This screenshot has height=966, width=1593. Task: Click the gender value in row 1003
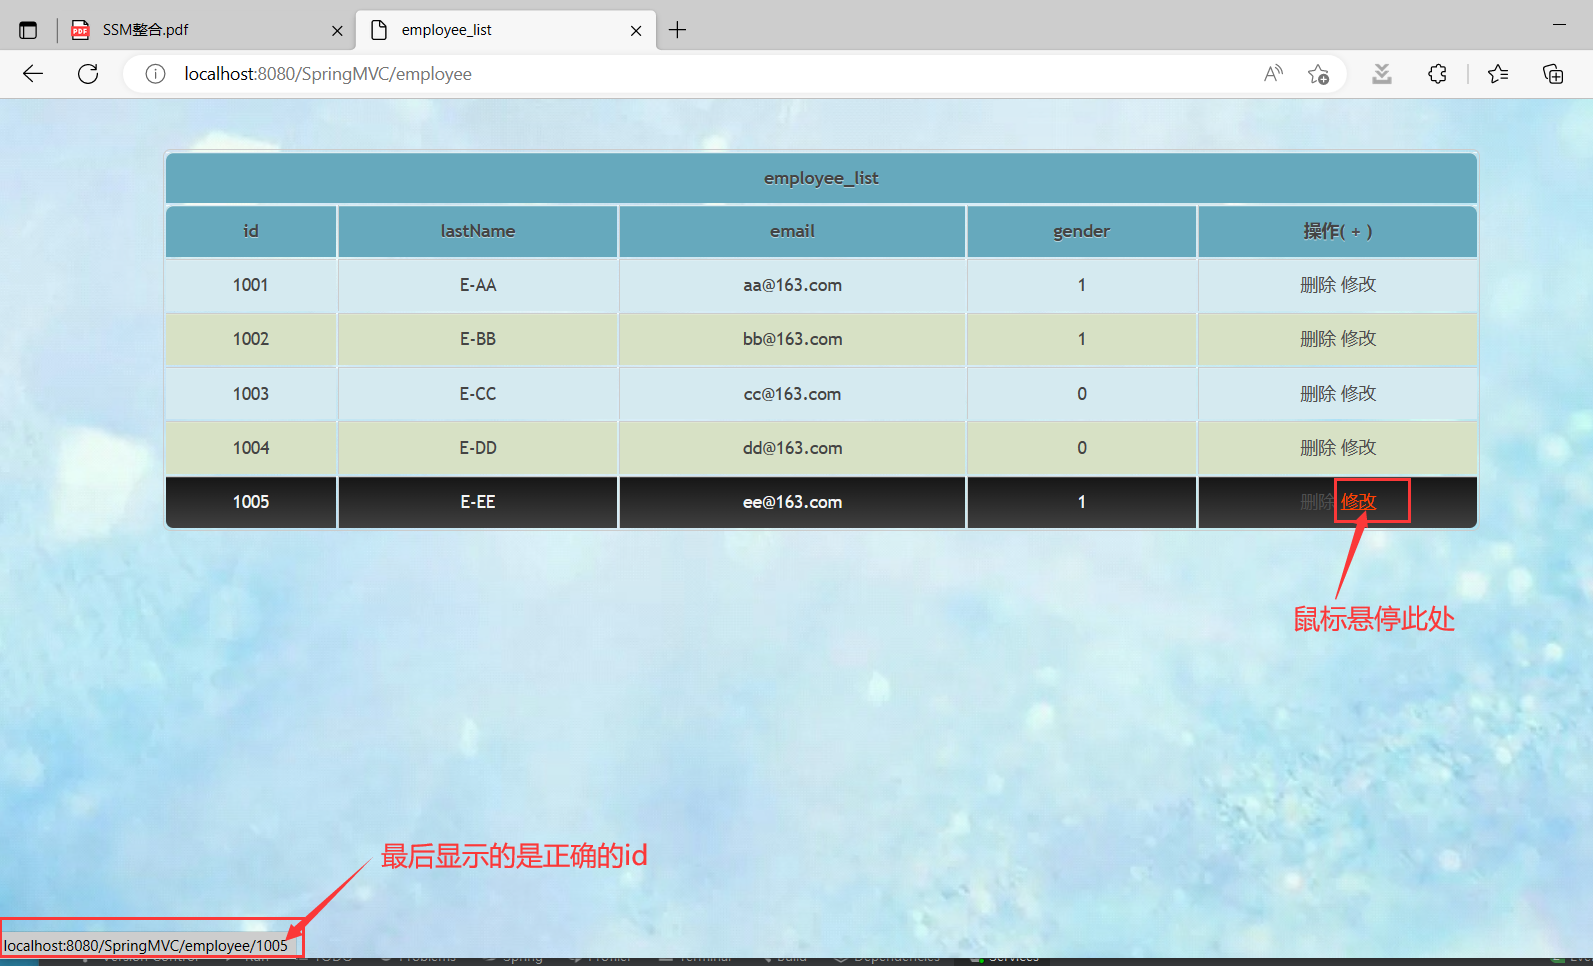click(1082, 394)
